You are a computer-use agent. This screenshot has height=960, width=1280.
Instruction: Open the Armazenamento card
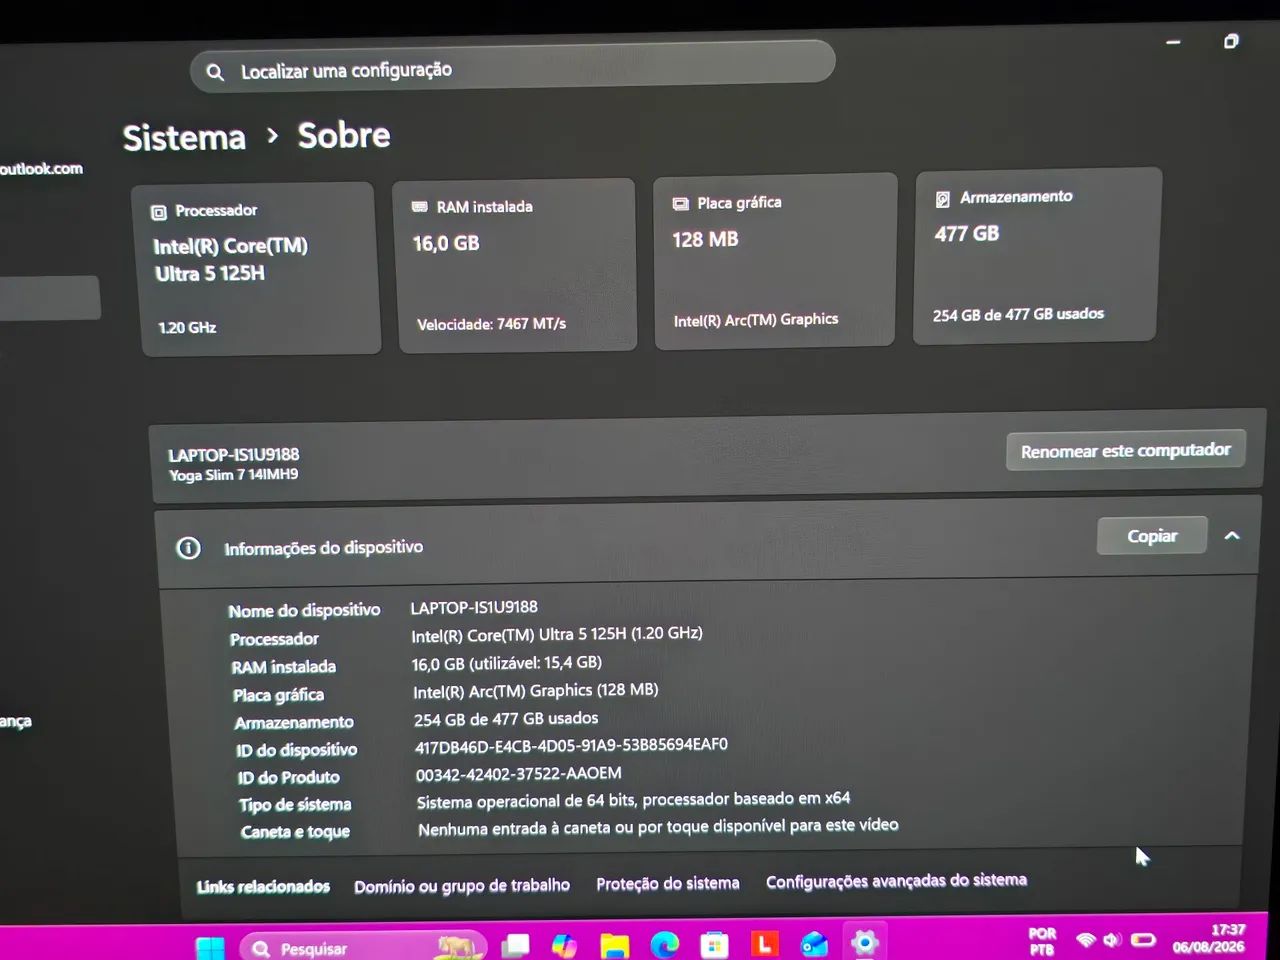(x=1037, y=256)
